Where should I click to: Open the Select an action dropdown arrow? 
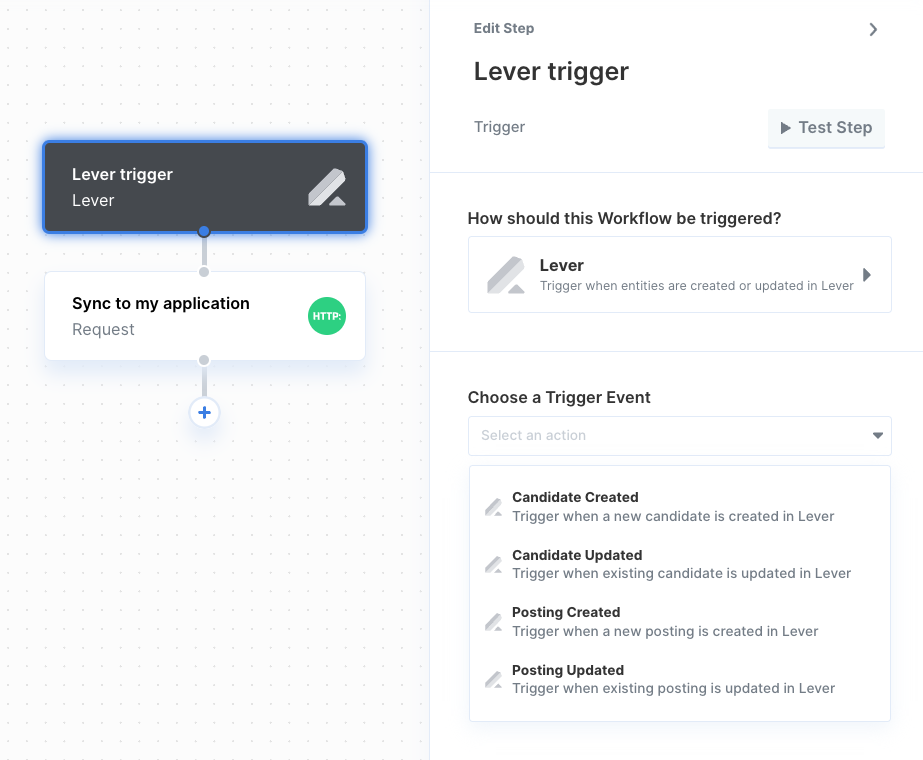(878, 436)
